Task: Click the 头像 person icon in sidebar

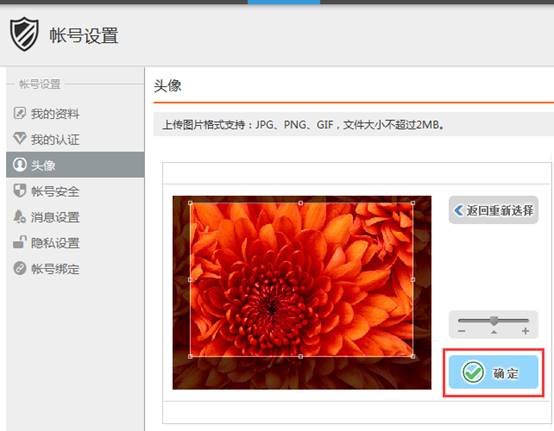Action: 20,164
